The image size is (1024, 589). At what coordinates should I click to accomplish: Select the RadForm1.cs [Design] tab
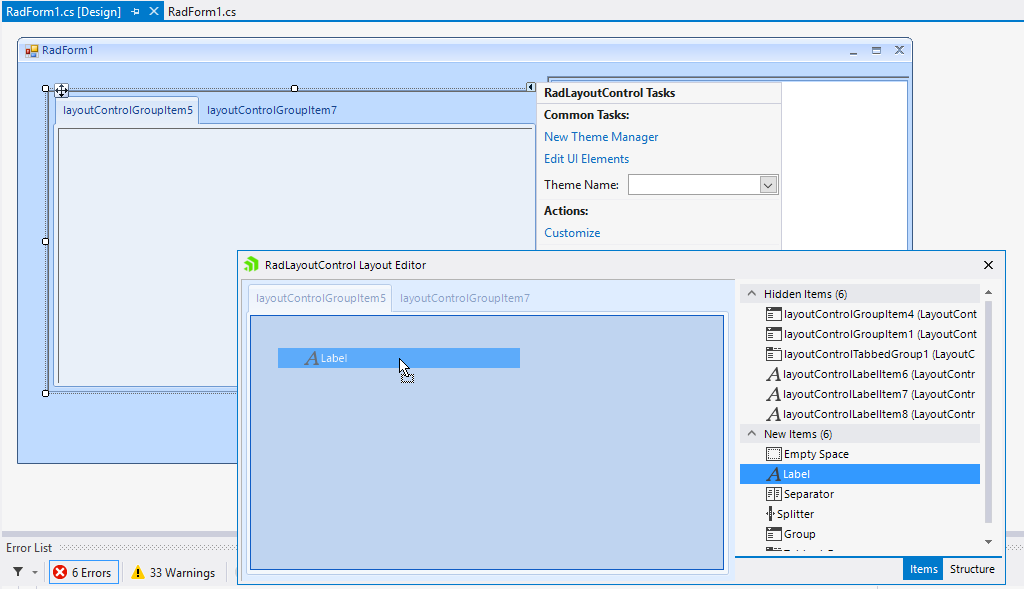pos(63,12)
